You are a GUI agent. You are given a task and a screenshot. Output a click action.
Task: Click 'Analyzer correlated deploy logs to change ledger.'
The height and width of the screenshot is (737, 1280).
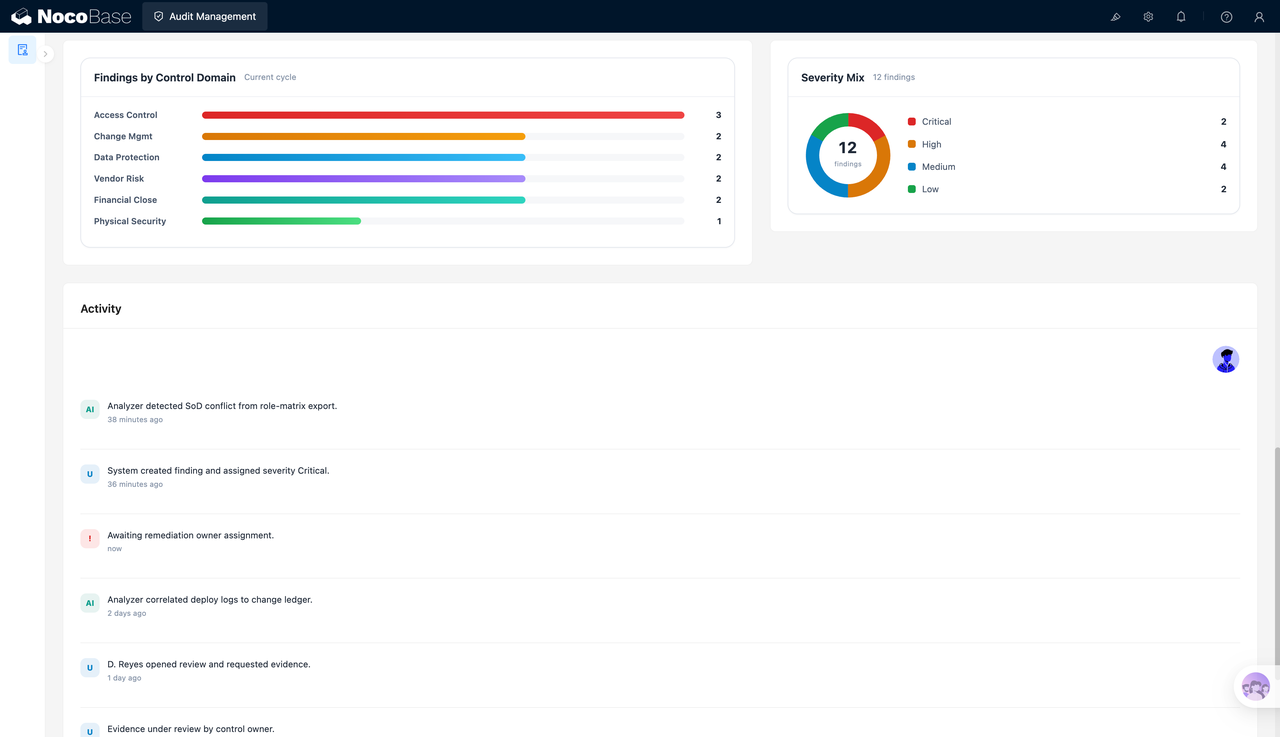[210, 600]
